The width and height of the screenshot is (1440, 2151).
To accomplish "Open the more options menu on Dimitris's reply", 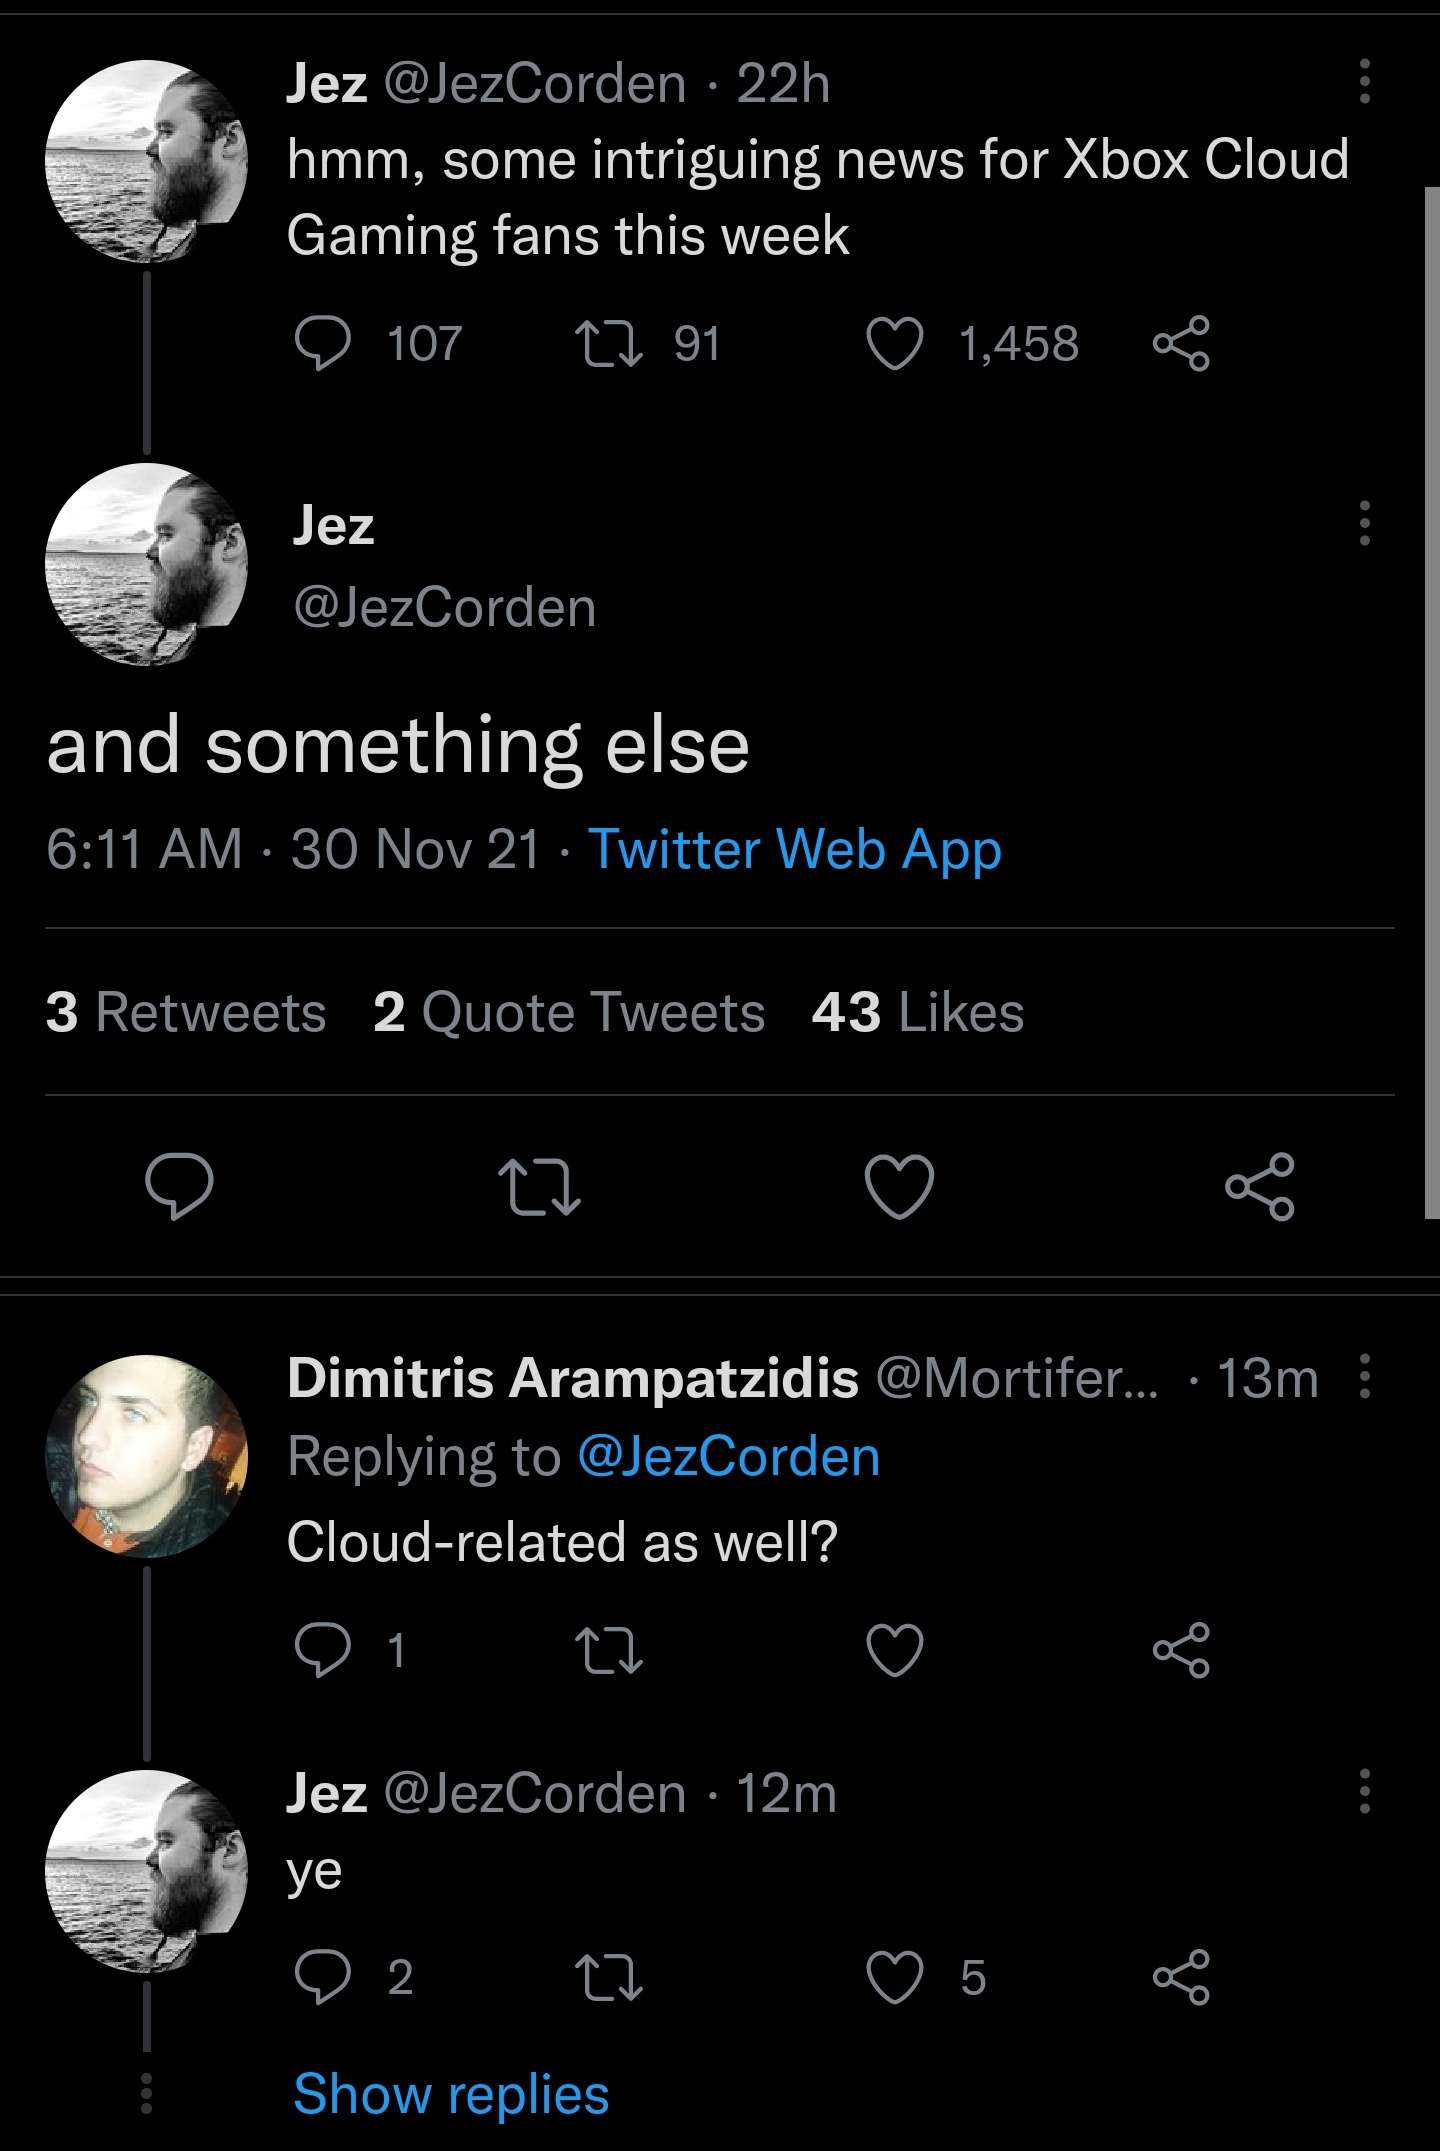I will click(1364, 1377).
